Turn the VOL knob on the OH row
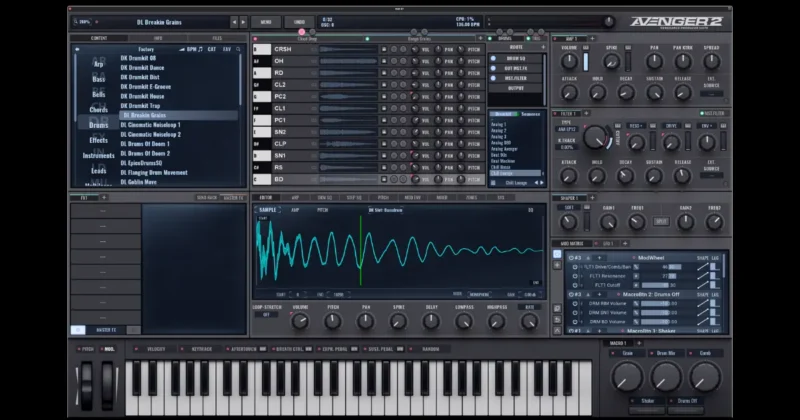The height and width of the screenshot is (420, 800). [x=415, y=61]
